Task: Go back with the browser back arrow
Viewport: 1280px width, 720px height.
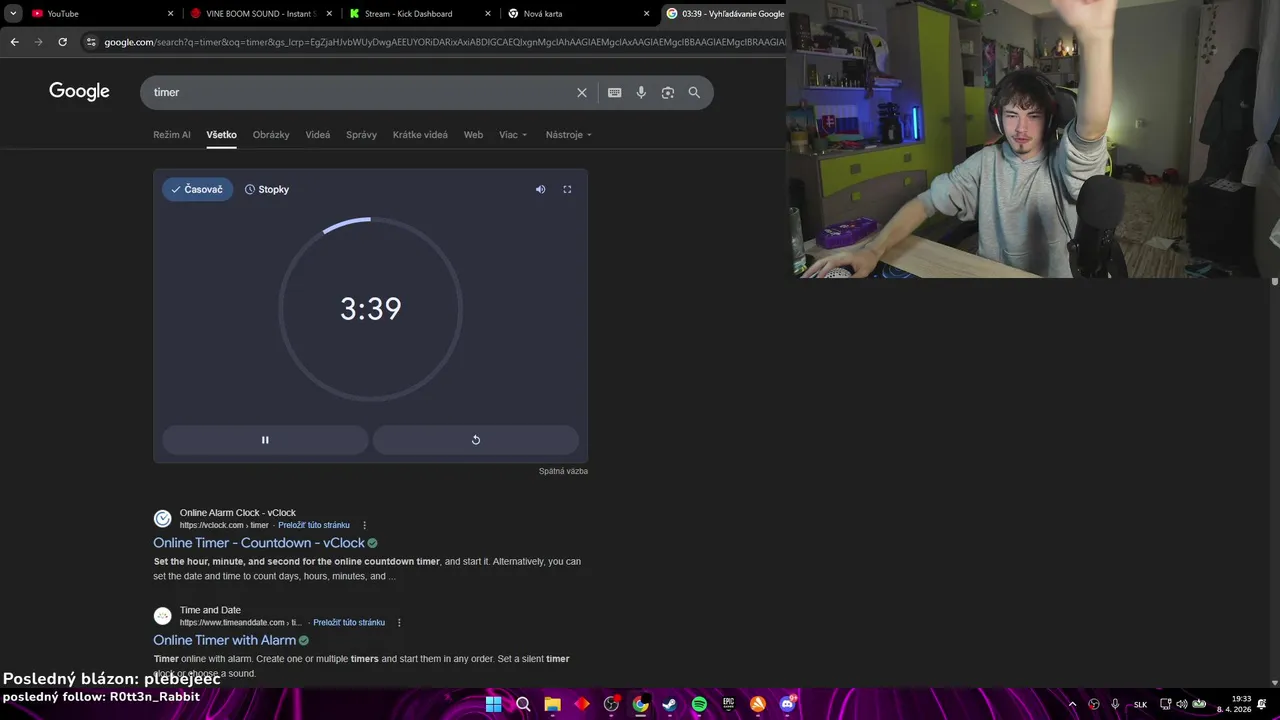Action: 14,42
